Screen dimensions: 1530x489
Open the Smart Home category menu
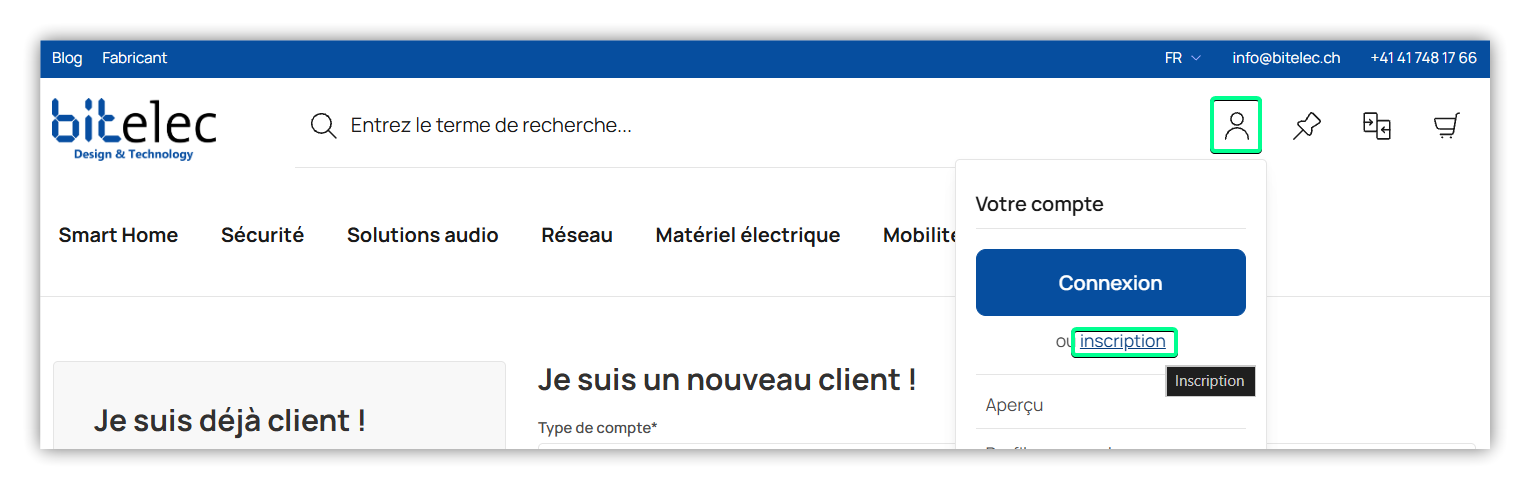pos(118,235)
